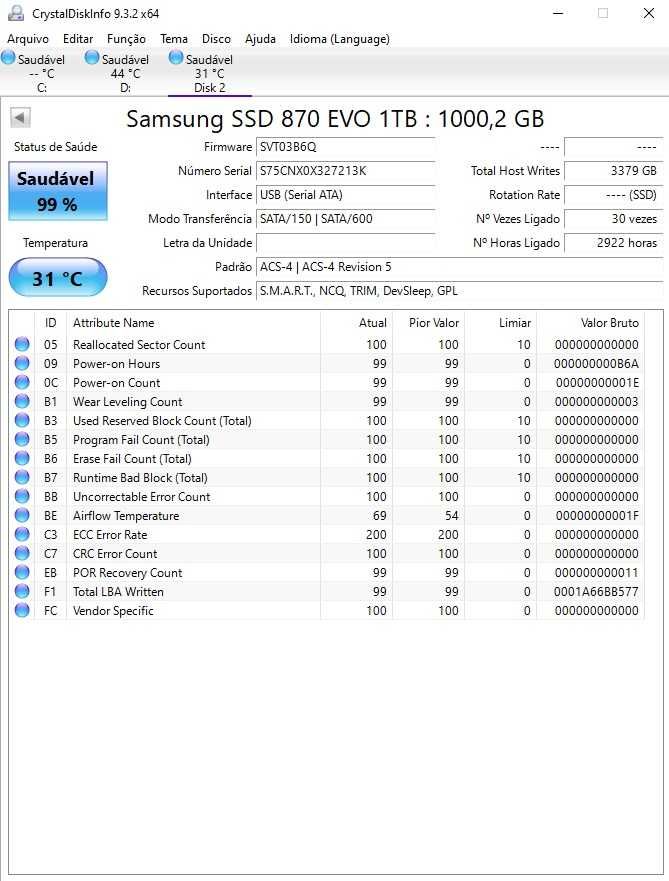Click the serial number field S75CNX0X327213K

[x=345, y=171]
